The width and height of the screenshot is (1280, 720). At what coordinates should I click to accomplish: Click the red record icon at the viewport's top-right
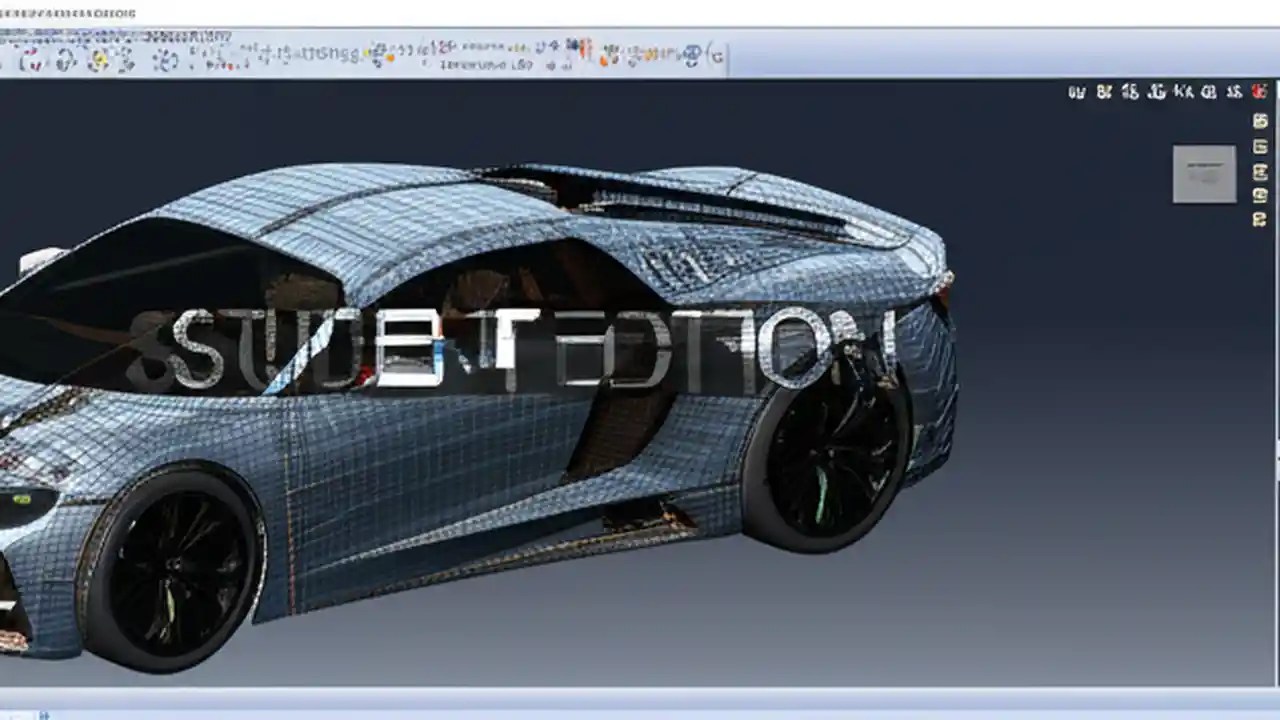pos(1258,91)
